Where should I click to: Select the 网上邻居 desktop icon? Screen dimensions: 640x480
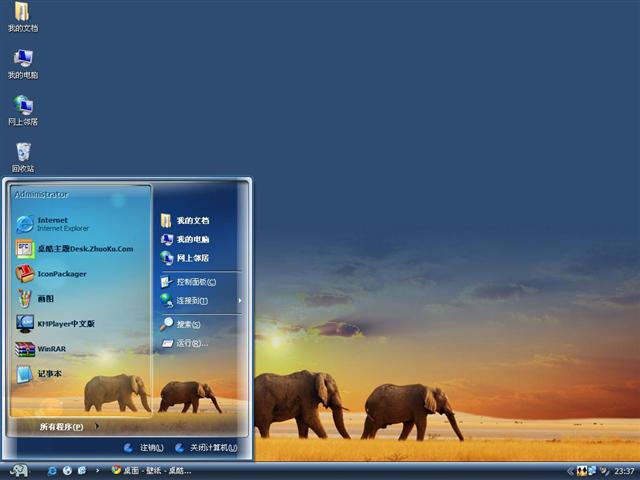[x=23, y=108]
